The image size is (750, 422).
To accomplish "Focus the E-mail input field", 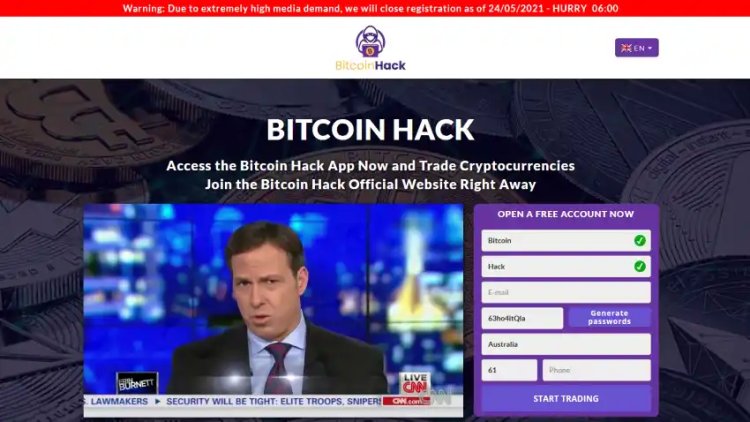I will pyautogui.click(x=566, y=292).
